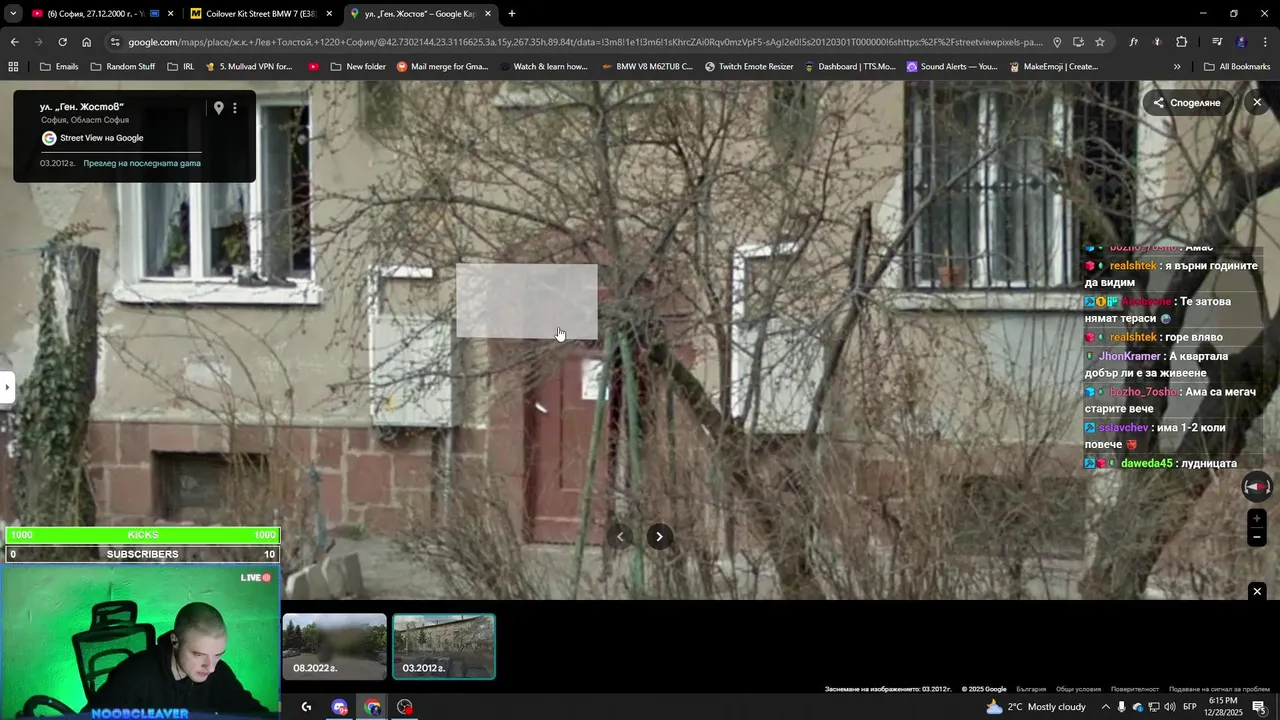Open the Twitch Emote Resizer bookmark

click(x=749, y=67)
